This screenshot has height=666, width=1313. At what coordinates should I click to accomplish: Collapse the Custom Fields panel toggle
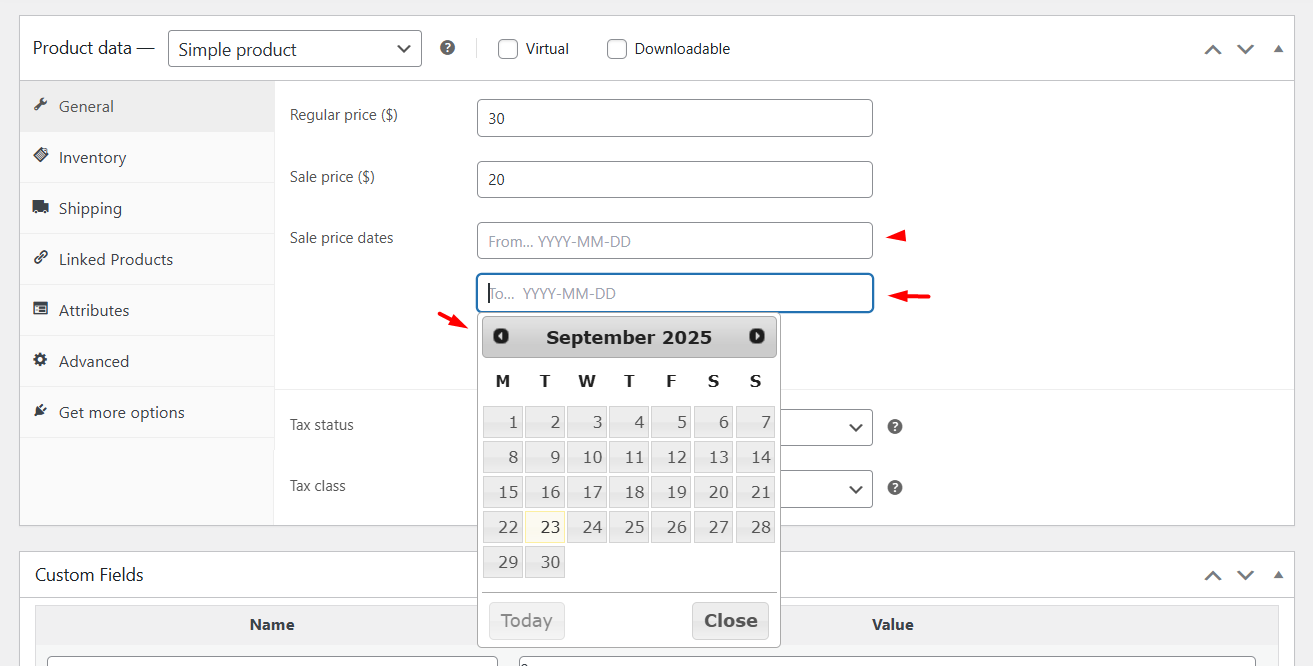(x=1278, y=575)
